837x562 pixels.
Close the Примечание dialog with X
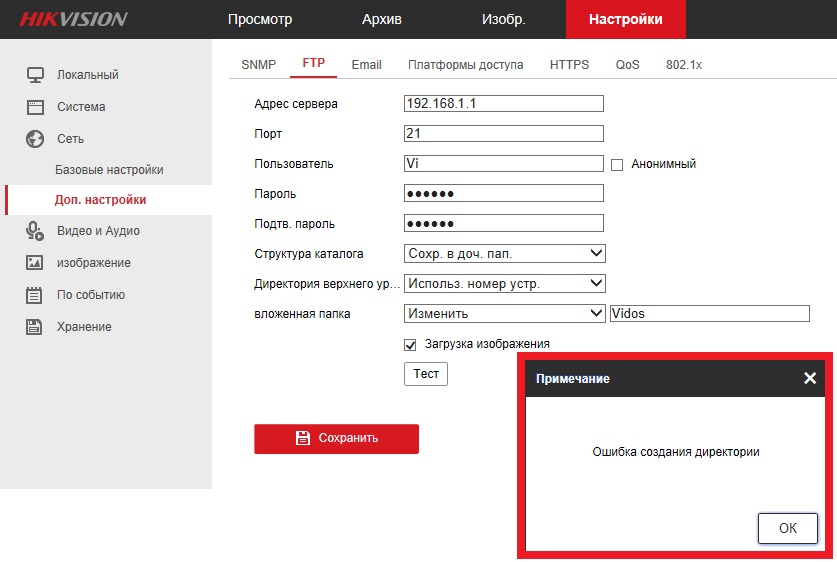click(x=809, y=378)
